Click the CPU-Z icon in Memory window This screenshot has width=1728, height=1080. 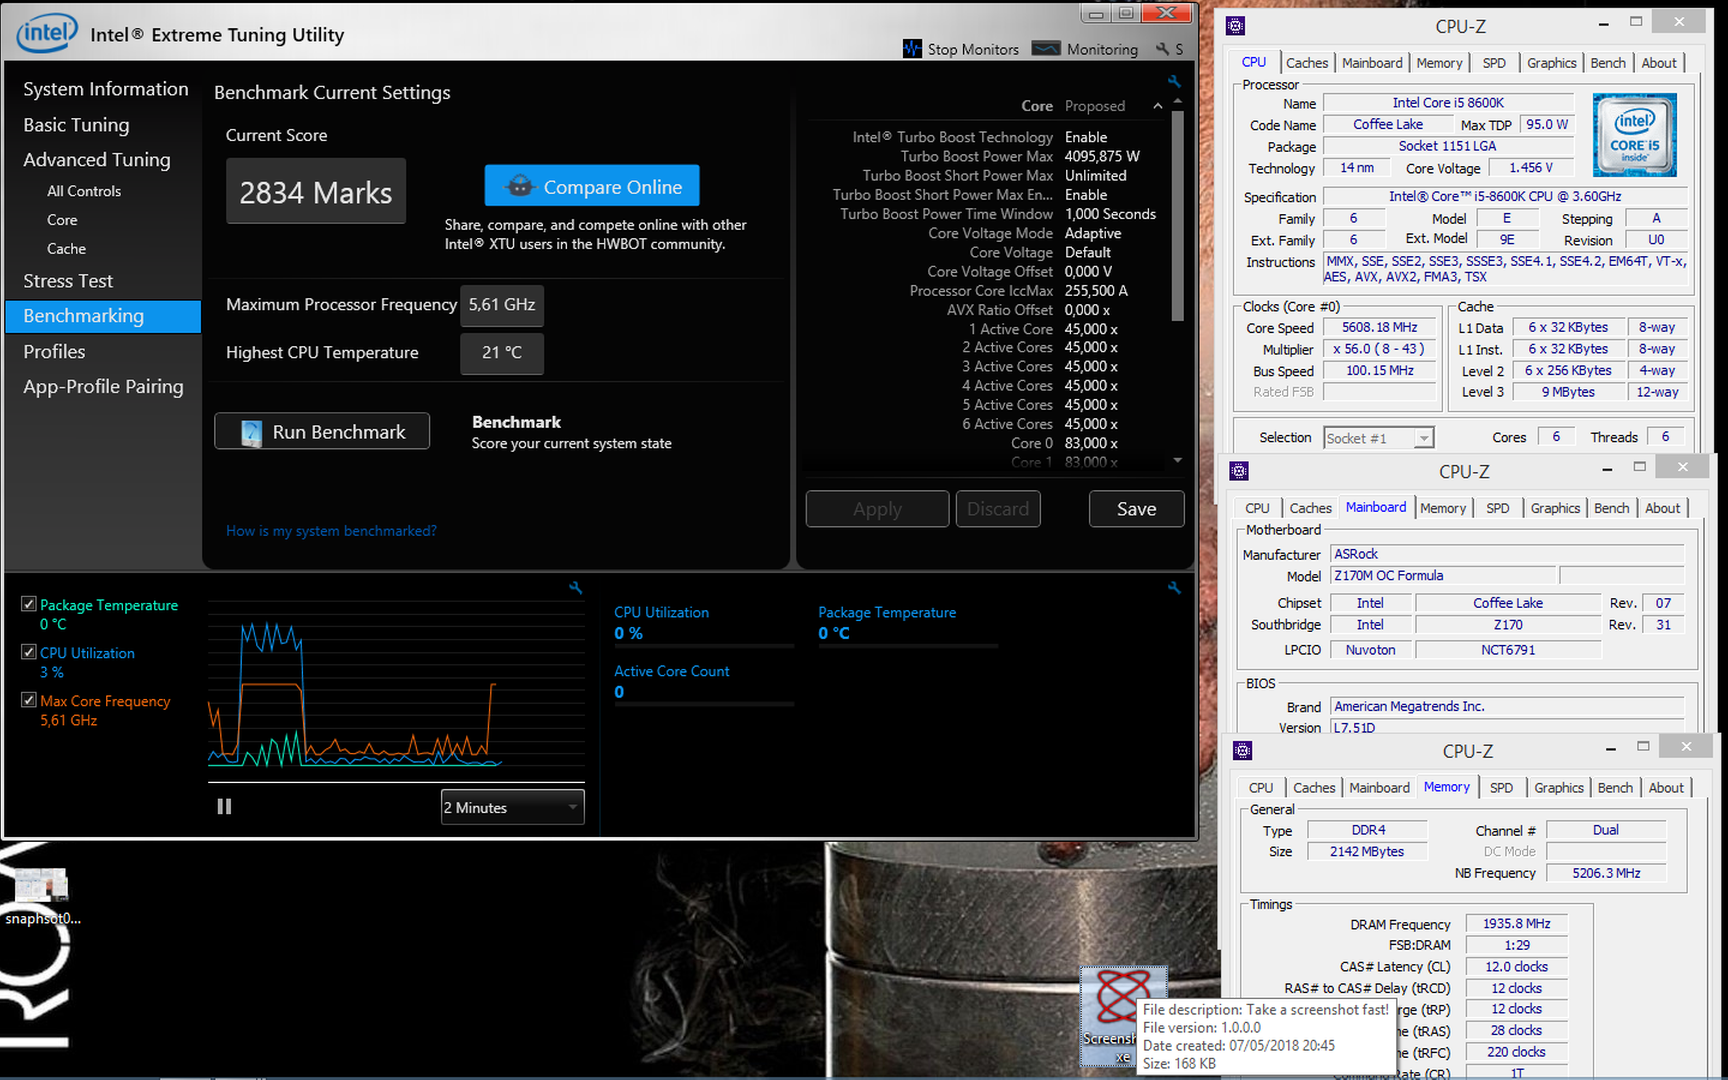tap(1243, 750)
